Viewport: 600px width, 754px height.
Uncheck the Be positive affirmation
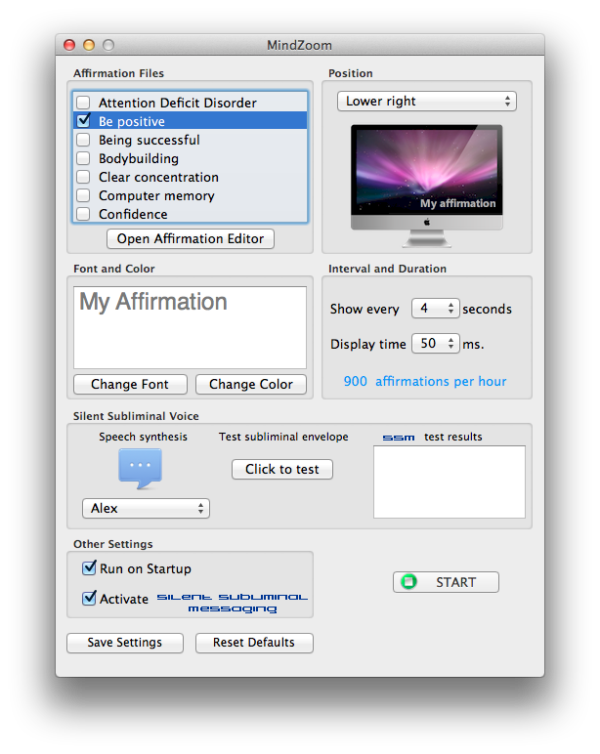pyautogui.click(x=84, y=121)
